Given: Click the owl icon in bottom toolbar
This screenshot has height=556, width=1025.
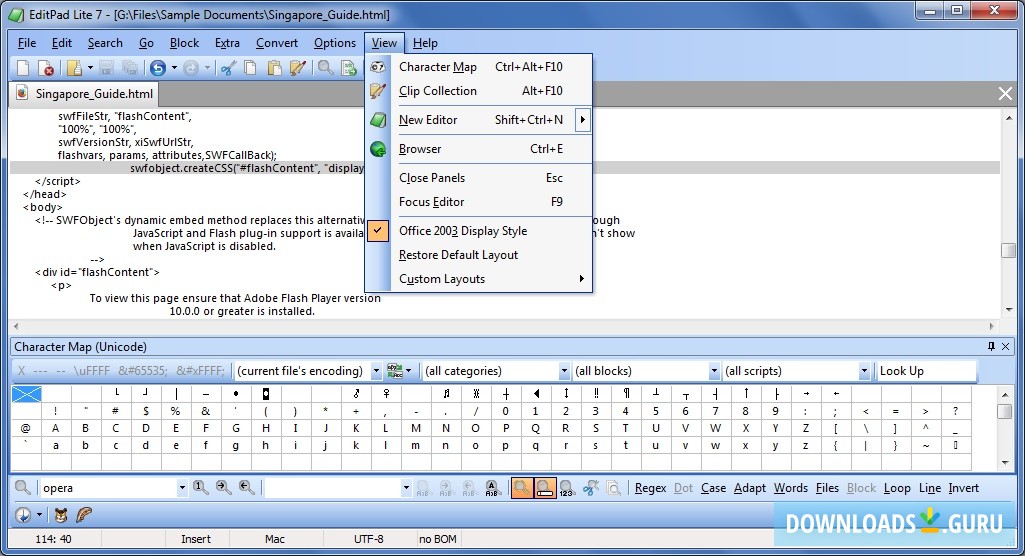Looking at the screenshot, I should [x=61, y=515].
